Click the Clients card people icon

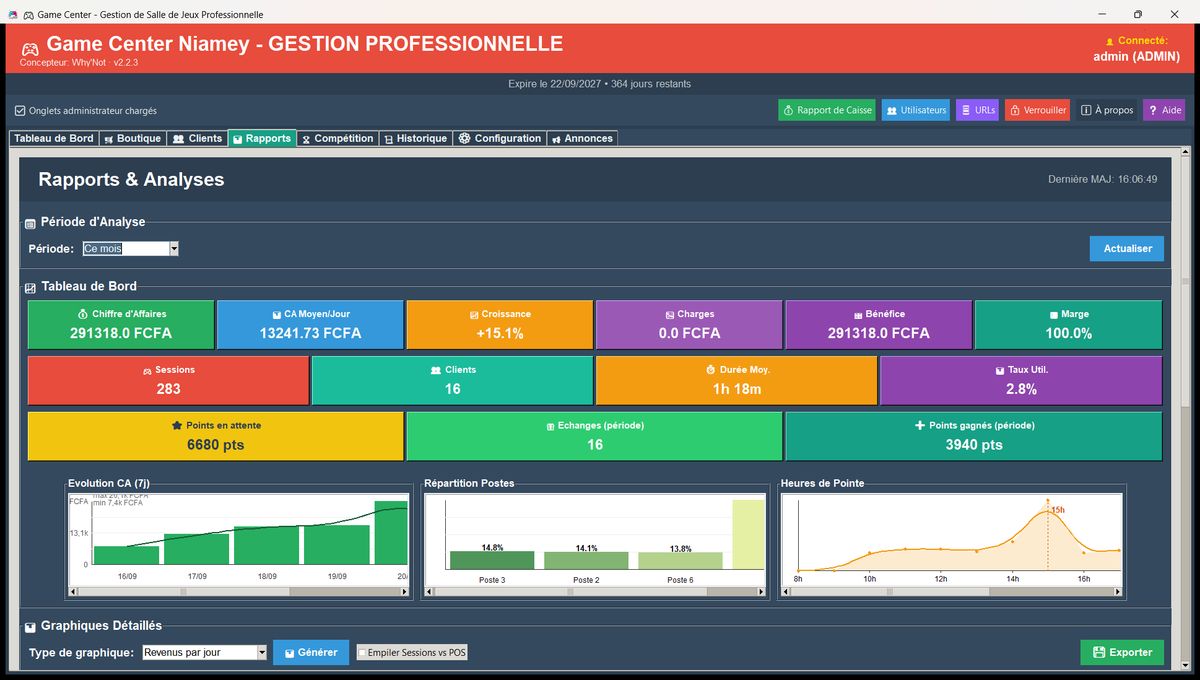(435, 370)
